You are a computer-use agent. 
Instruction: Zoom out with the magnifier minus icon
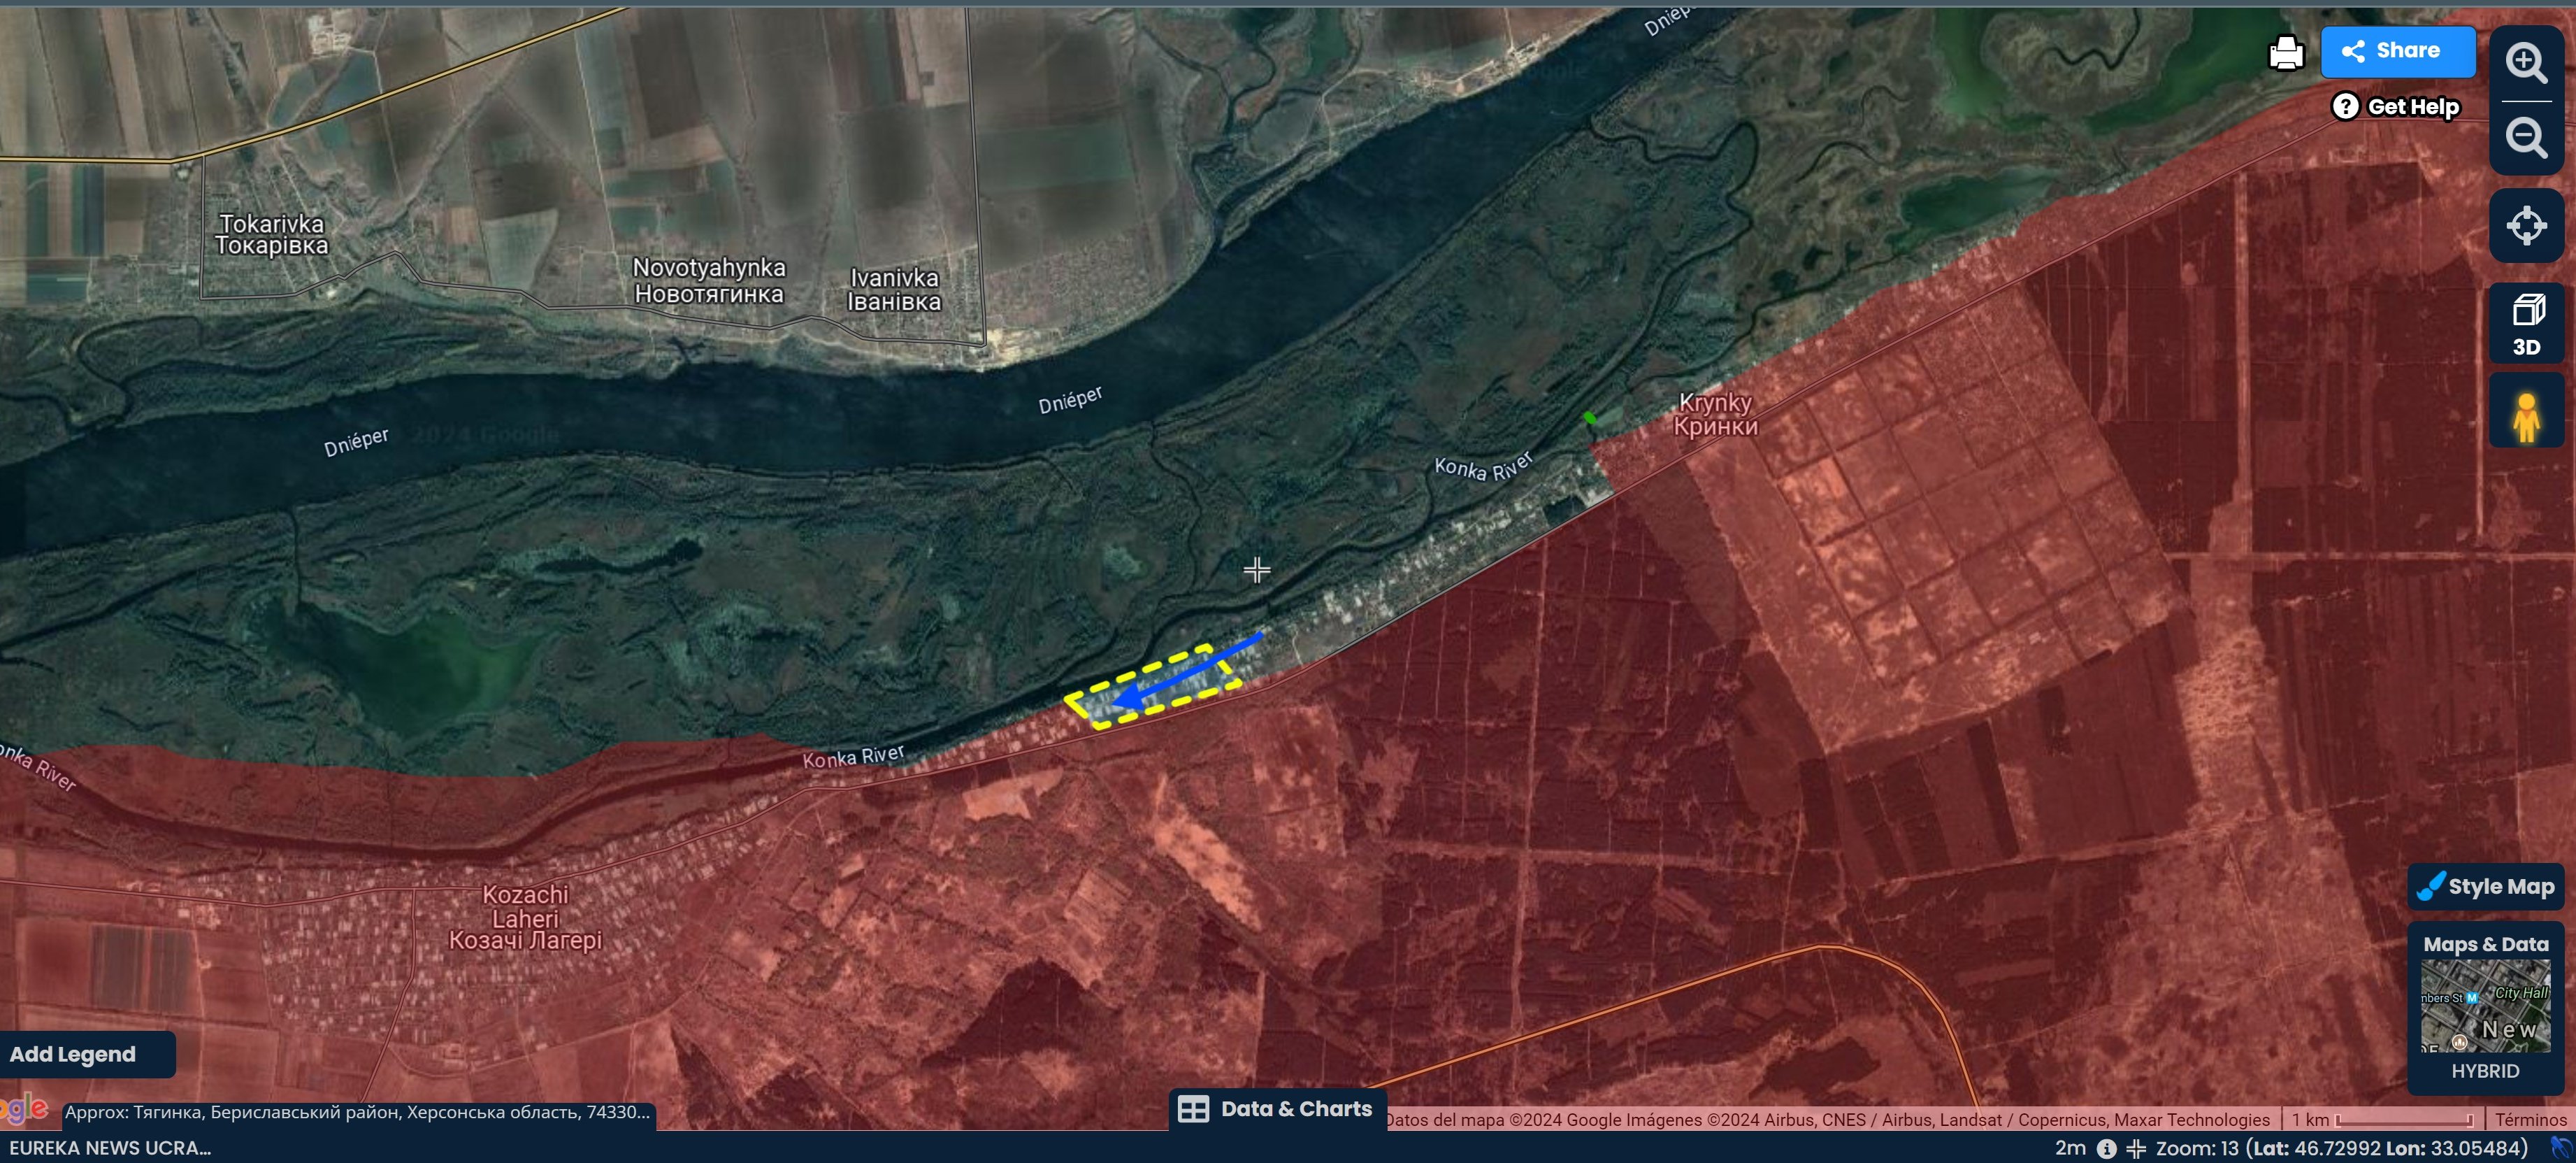tap(2526, 137)
